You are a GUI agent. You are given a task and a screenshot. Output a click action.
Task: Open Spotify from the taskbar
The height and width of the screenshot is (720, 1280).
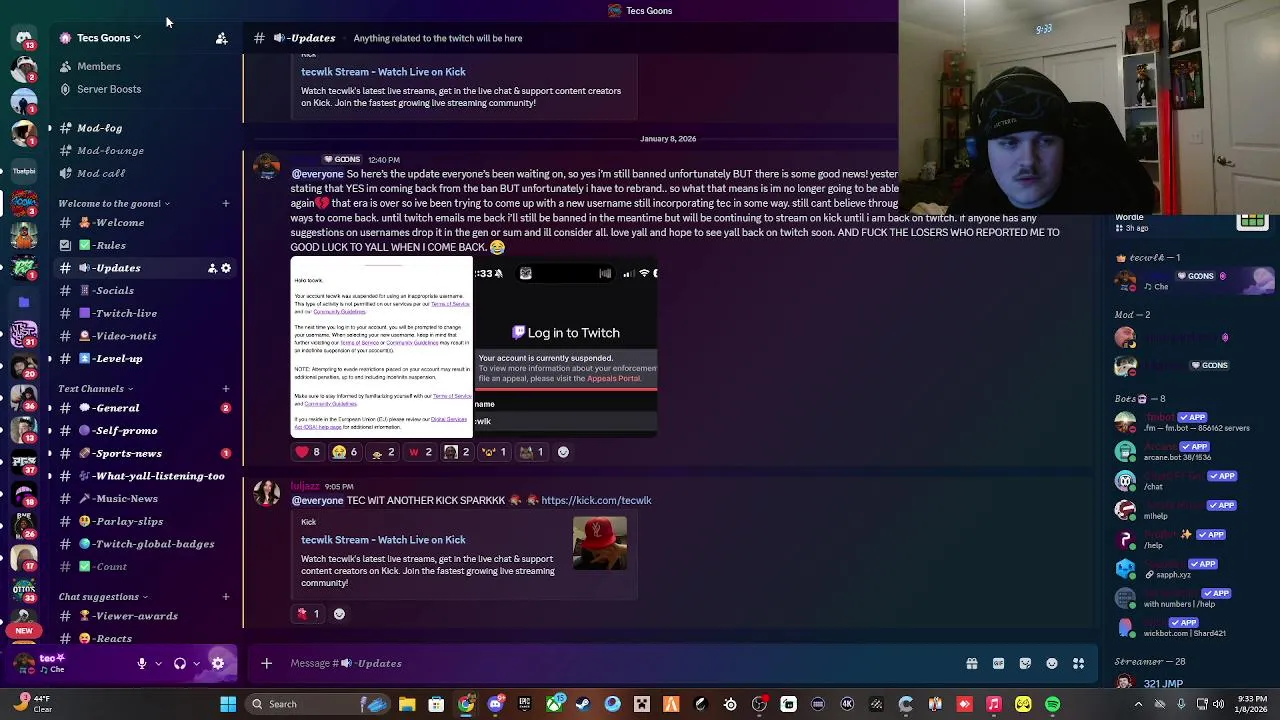(x=1053, y=704)
